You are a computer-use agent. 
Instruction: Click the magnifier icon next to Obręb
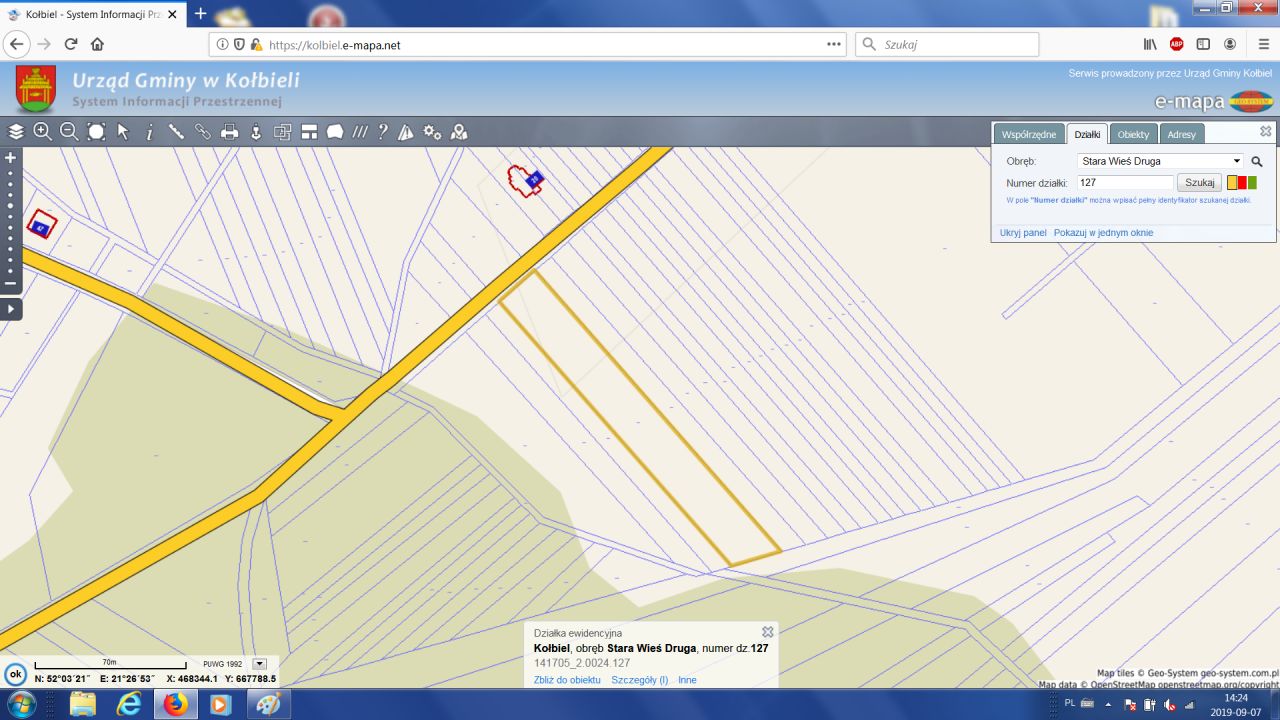1257,161
